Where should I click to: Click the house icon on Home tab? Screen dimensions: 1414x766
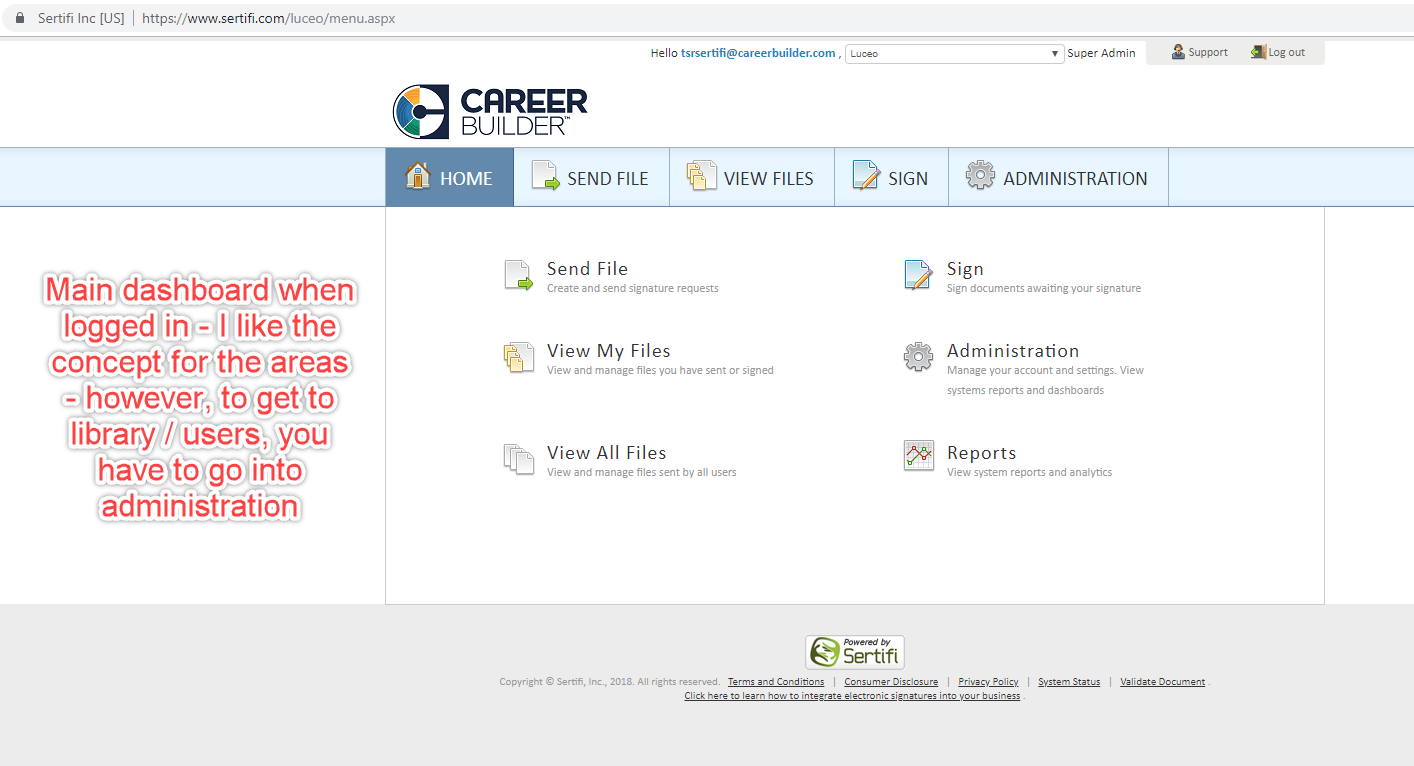pyautogui.click(x=418, y=176)
